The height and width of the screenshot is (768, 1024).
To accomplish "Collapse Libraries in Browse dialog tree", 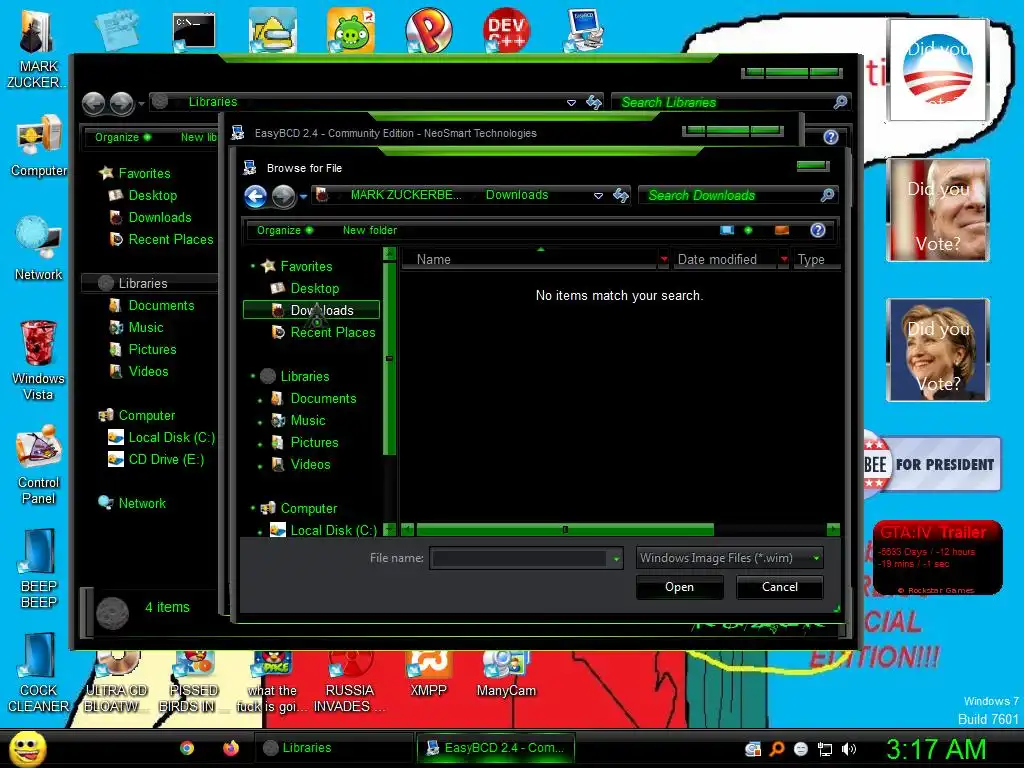I will pyautogui.click(x=253, y=376).
